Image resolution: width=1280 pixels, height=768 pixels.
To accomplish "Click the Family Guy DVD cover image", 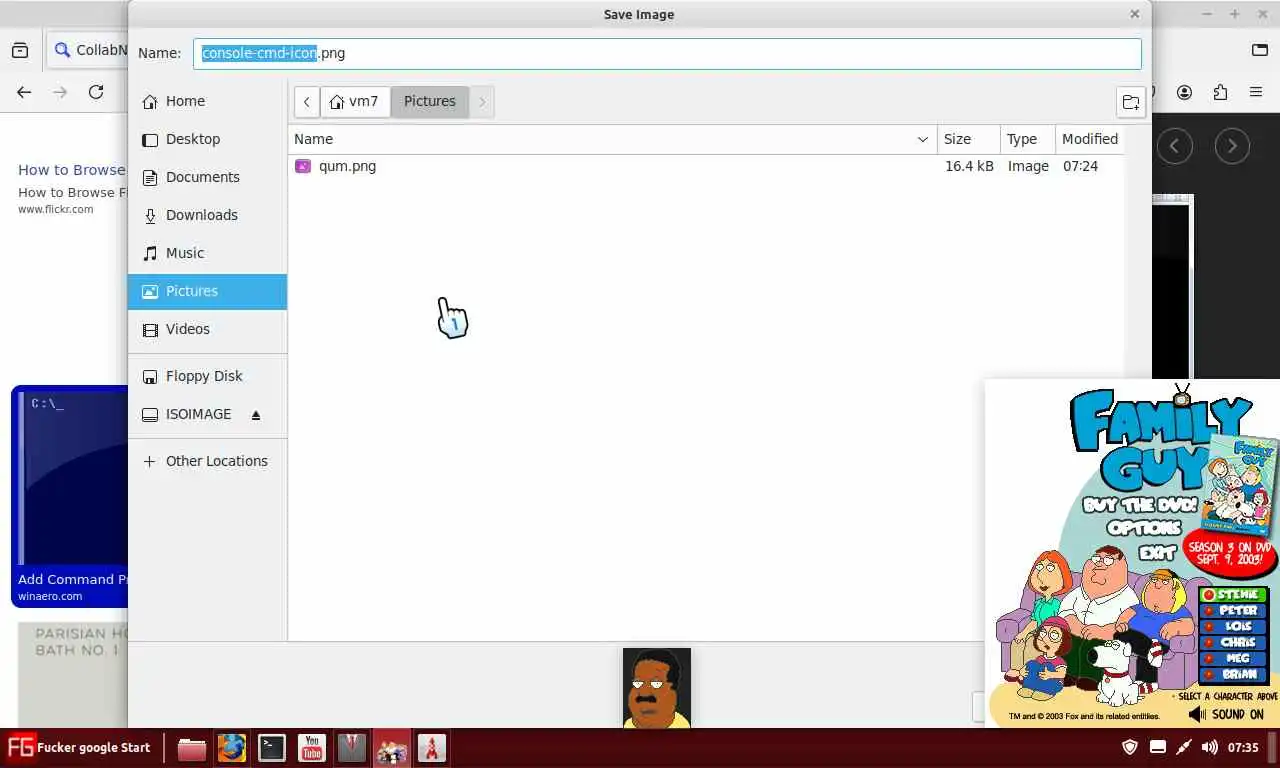I will pyautogui.click(x=1241, y=484).
